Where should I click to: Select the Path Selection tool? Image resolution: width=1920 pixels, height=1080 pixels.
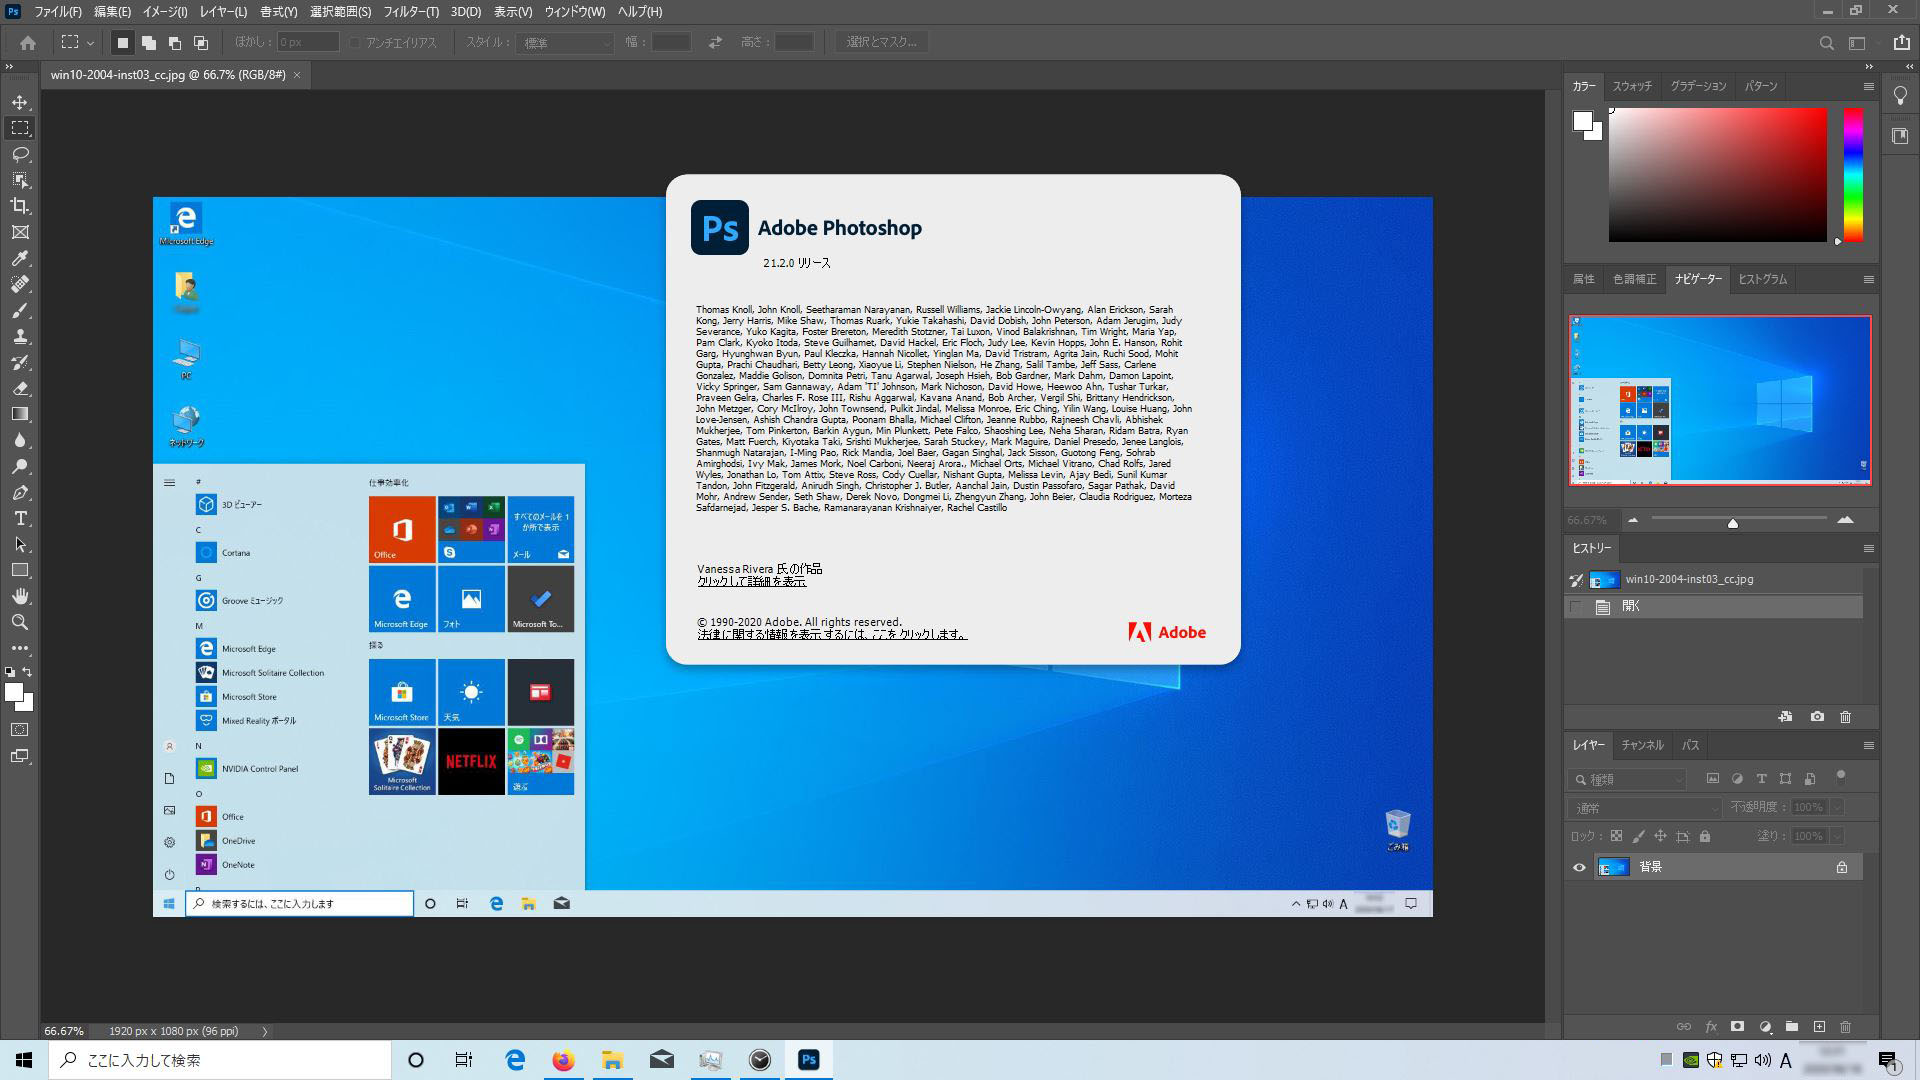point(20,544)
